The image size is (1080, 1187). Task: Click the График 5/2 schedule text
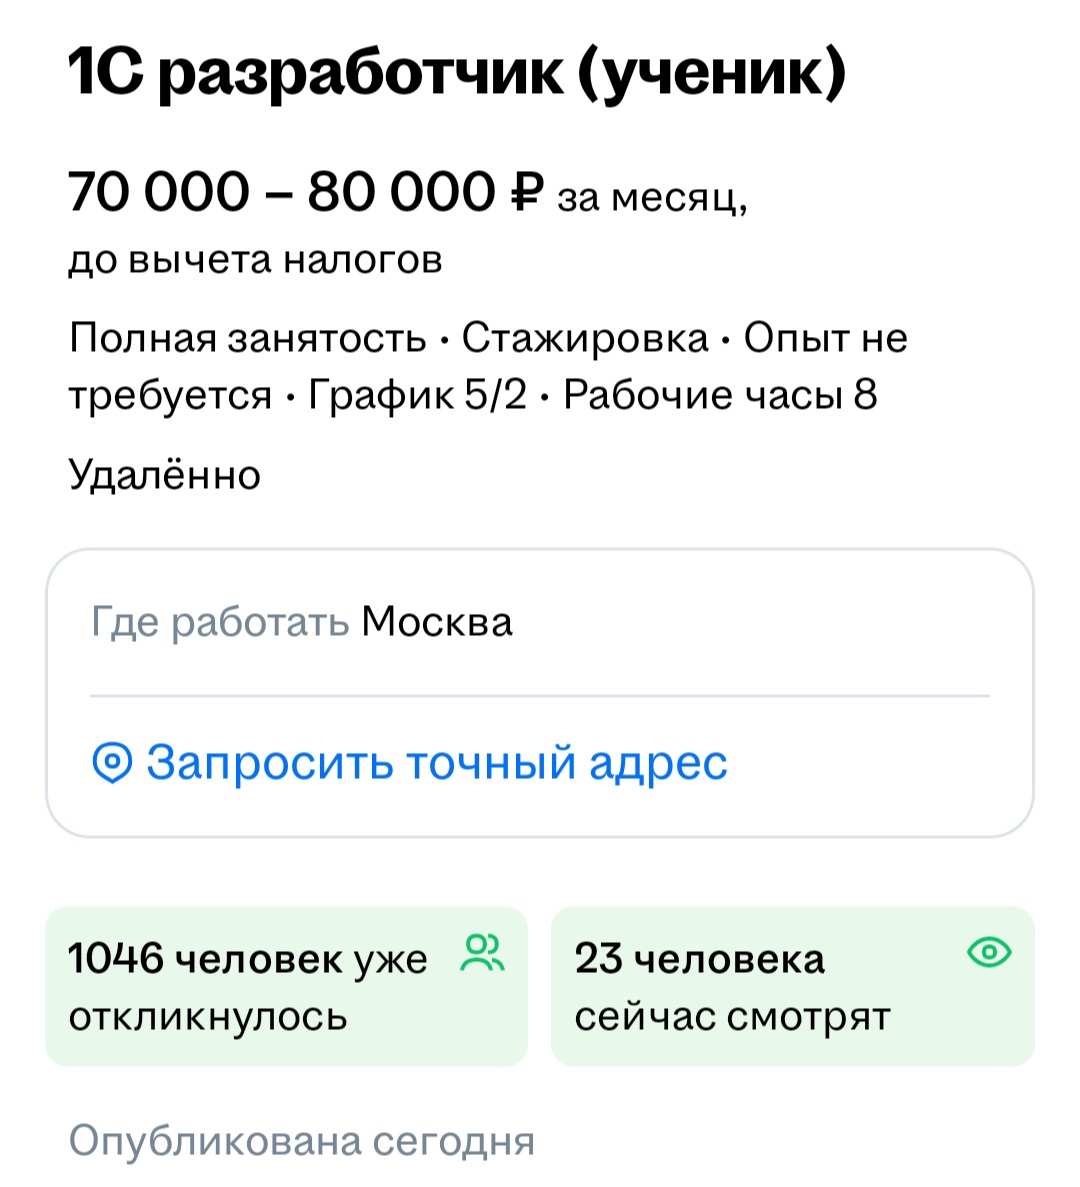coord(417,395)
